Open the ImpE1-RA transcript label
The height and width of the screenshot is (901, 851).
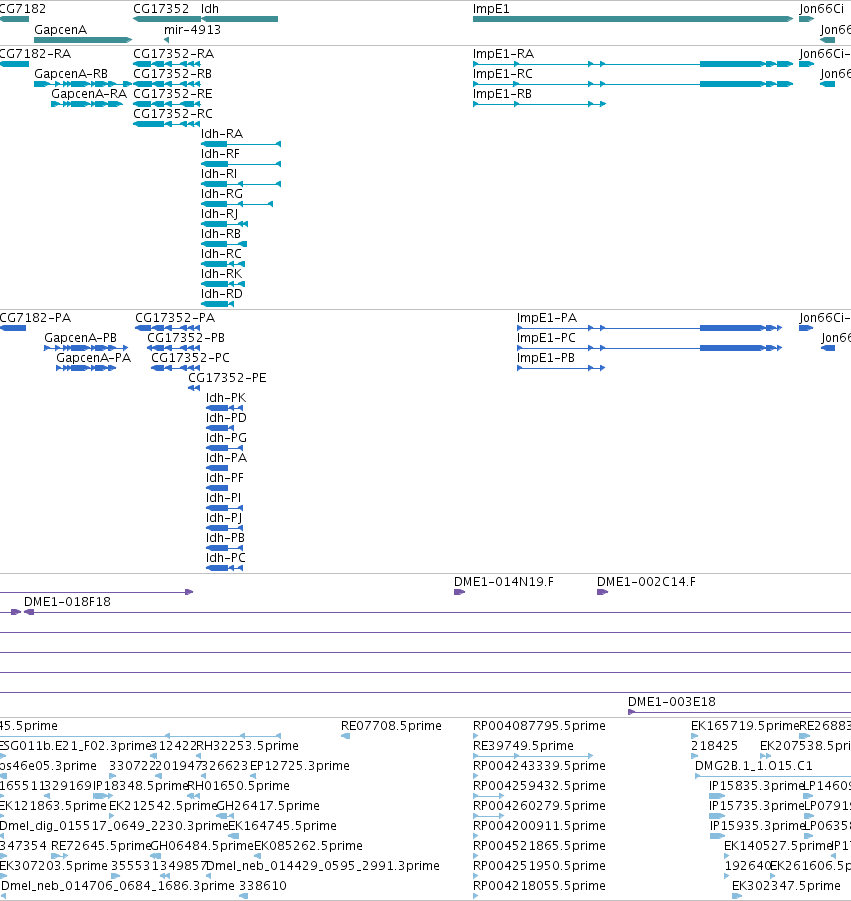503,53
